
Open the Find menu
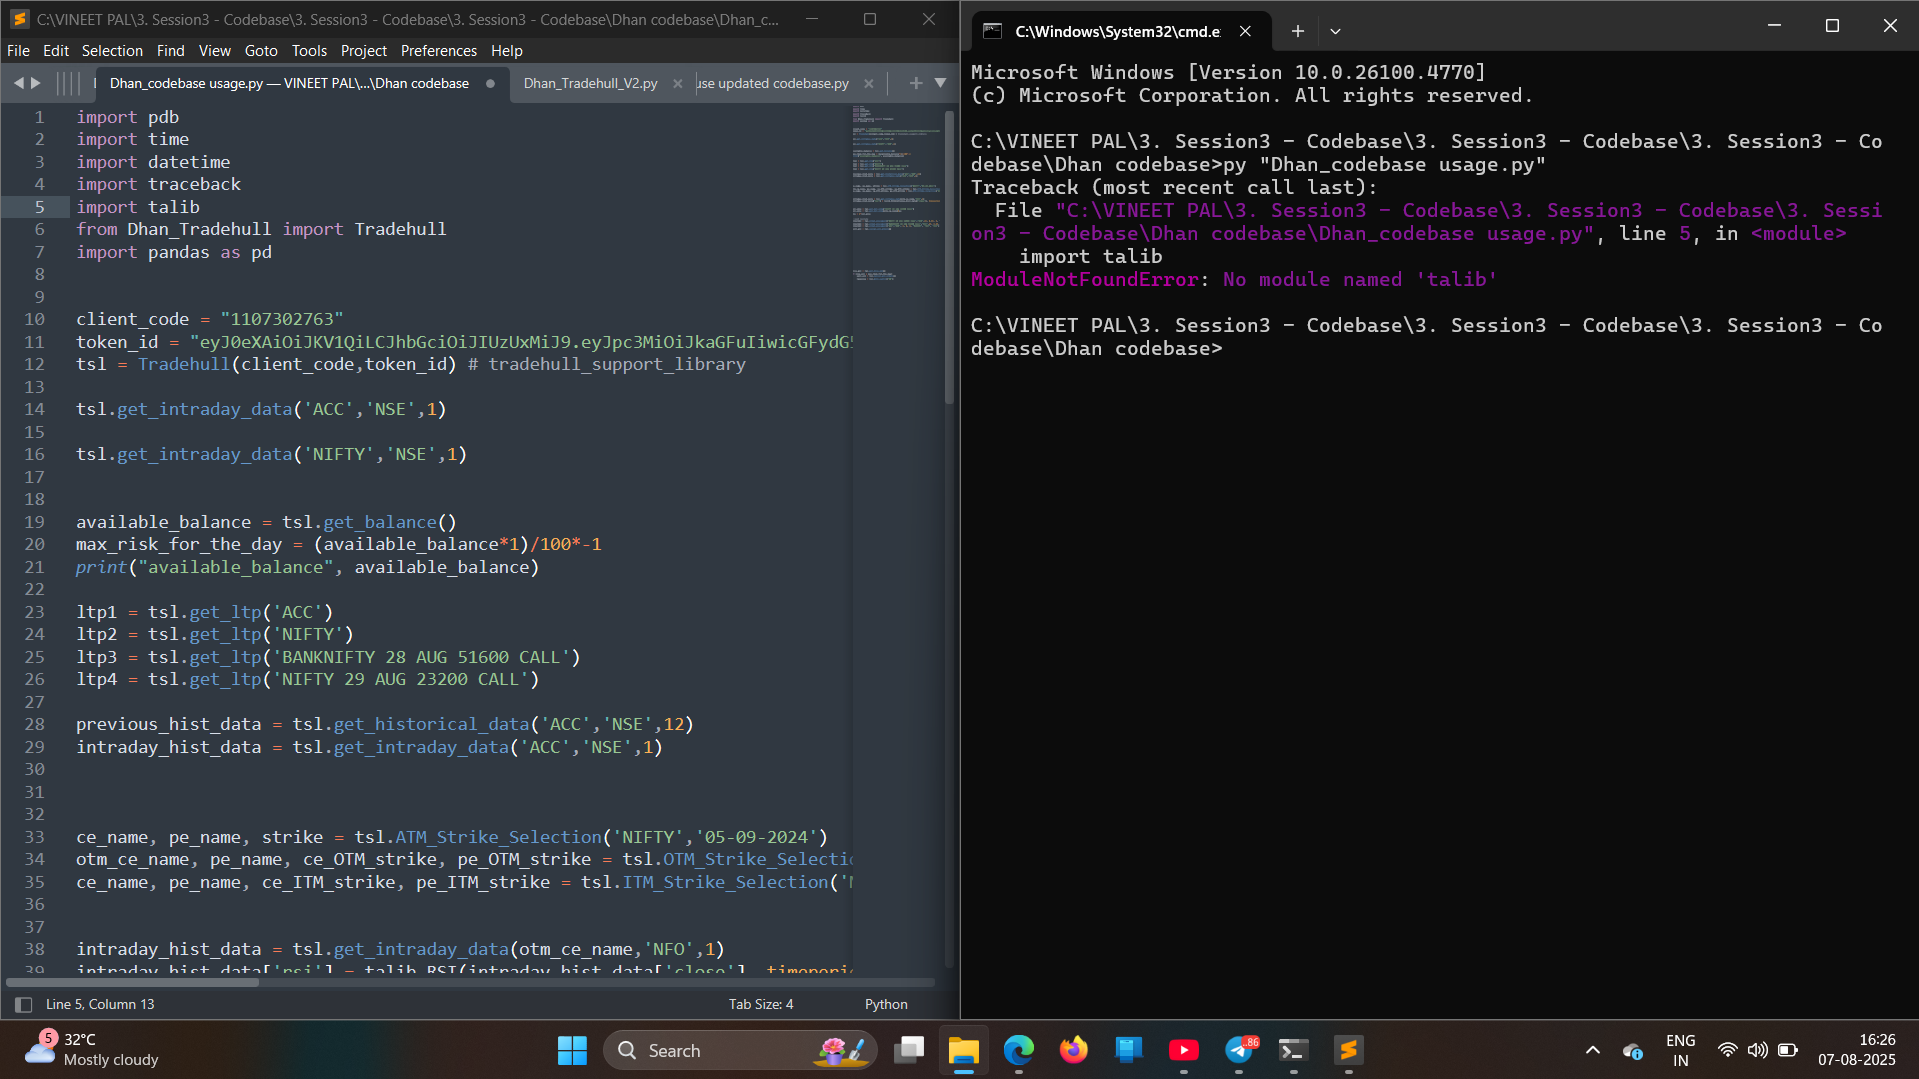coord(170,51)
